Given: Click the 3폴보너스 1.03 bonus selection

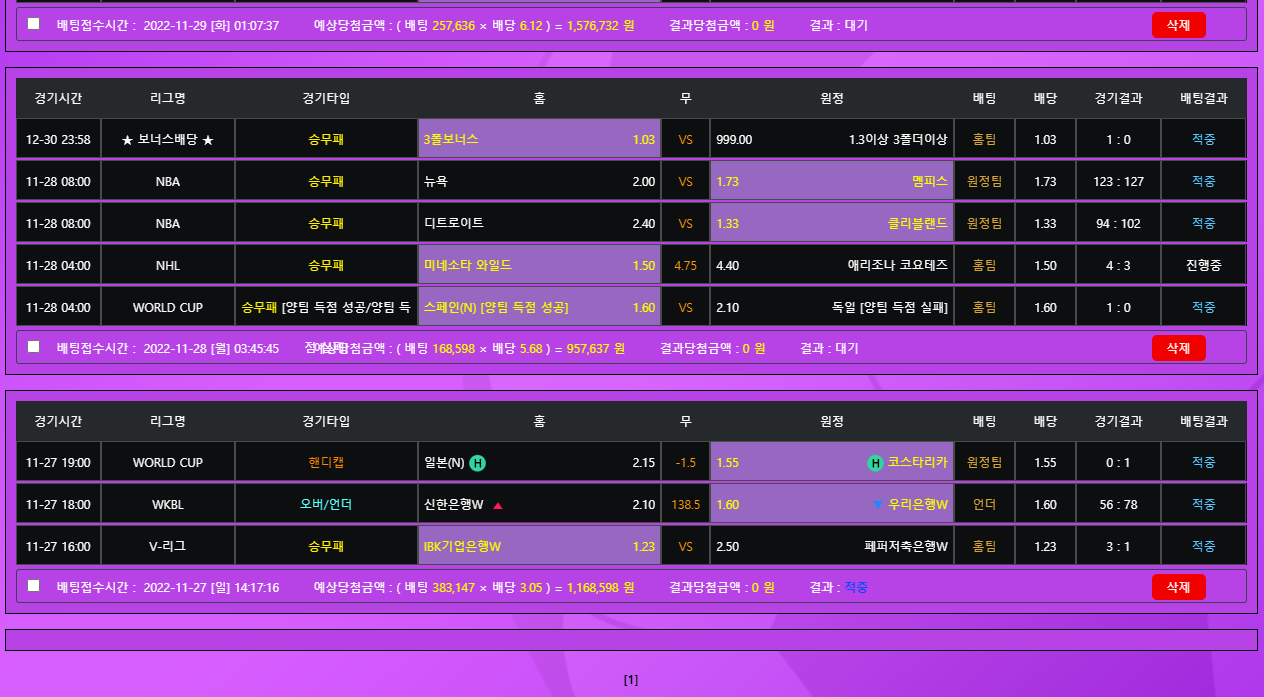Looking at the screenshot, I should point(539,140).
